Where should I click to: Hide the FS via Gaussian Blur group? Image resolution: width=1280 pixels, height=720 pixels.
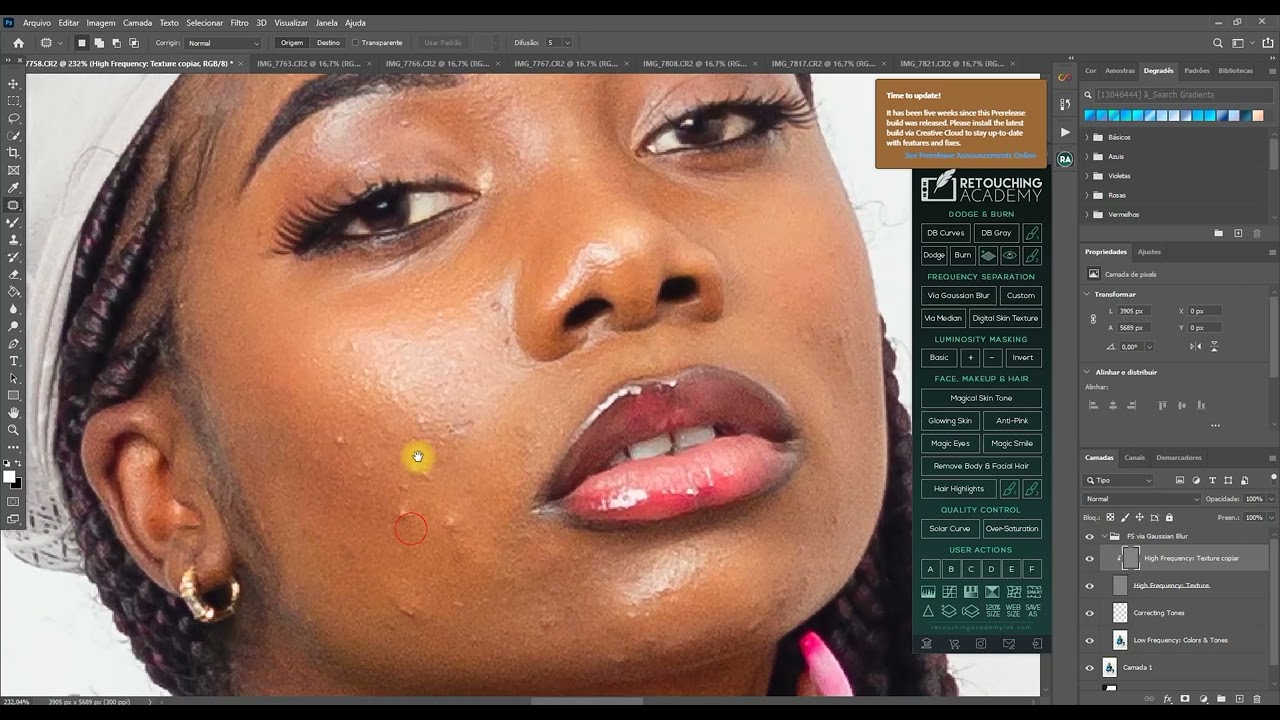(x=1089, y=536)
